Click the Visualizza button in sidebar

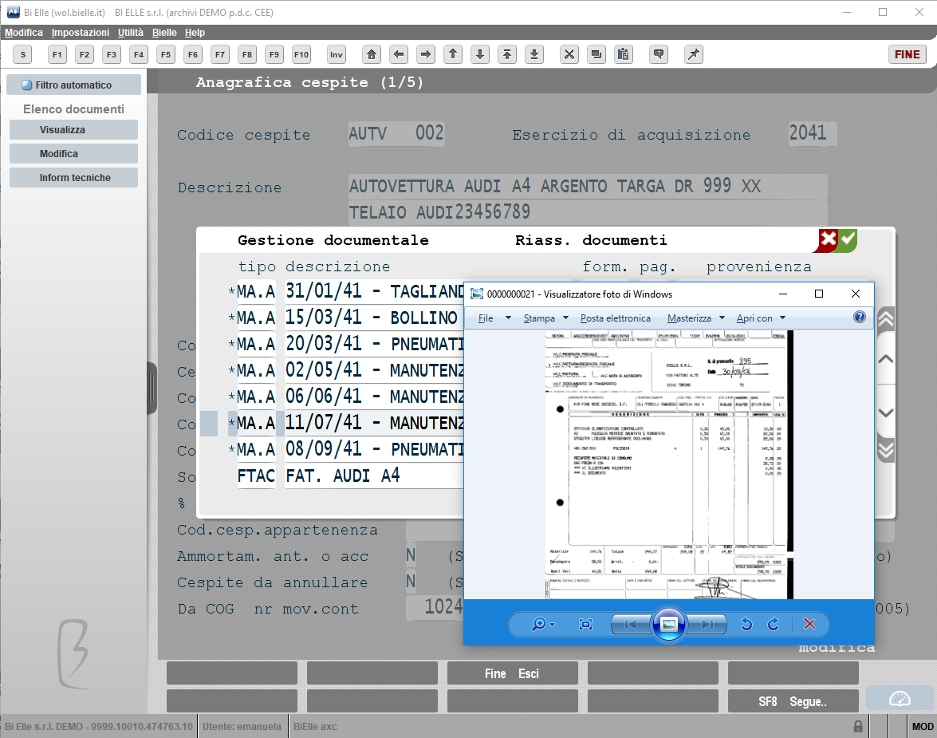coord(74,130)
